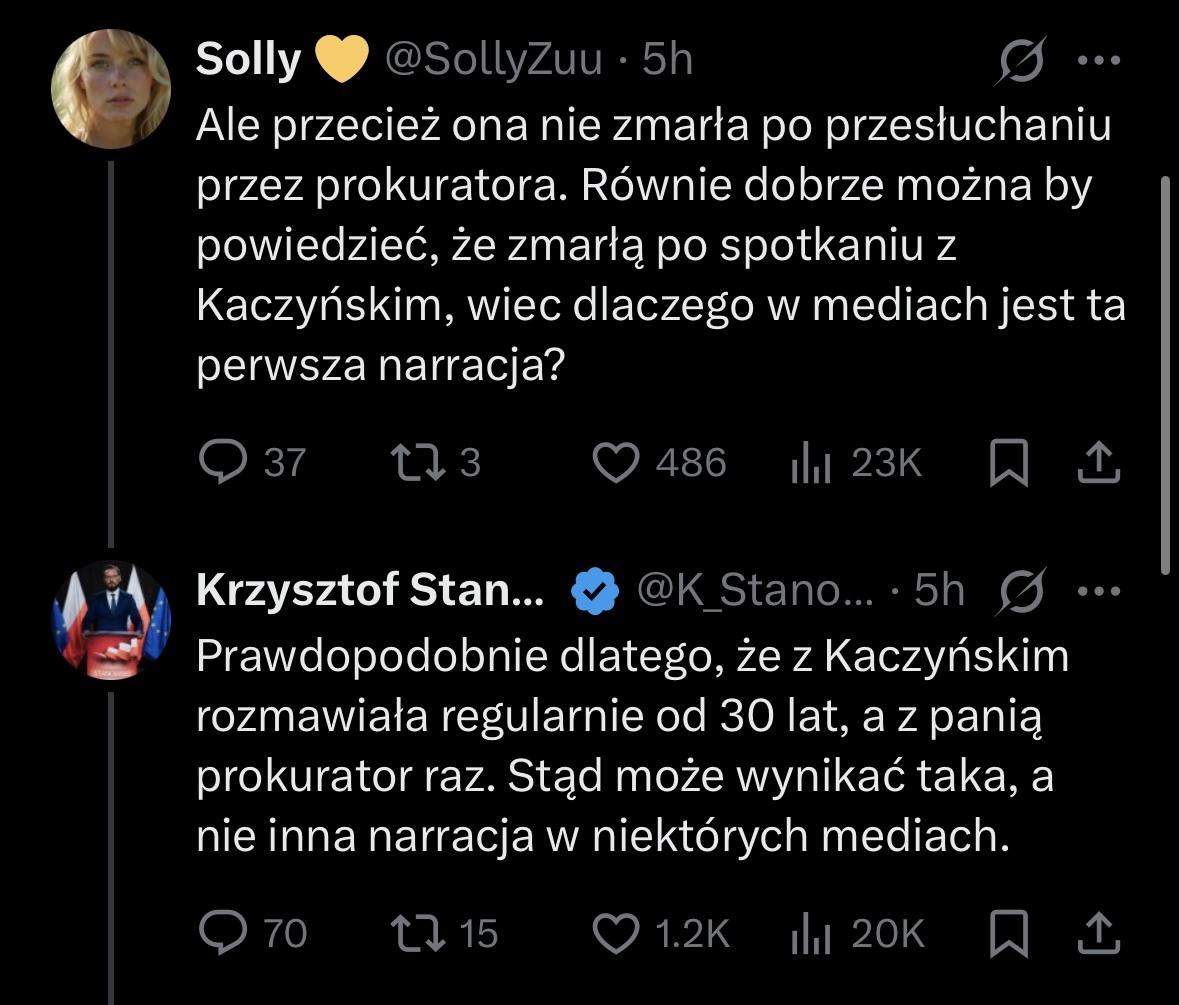Like Solly's tweet with 486 likes
The width and height of the screenshot is (1179, 1005).
coord(617,463)
